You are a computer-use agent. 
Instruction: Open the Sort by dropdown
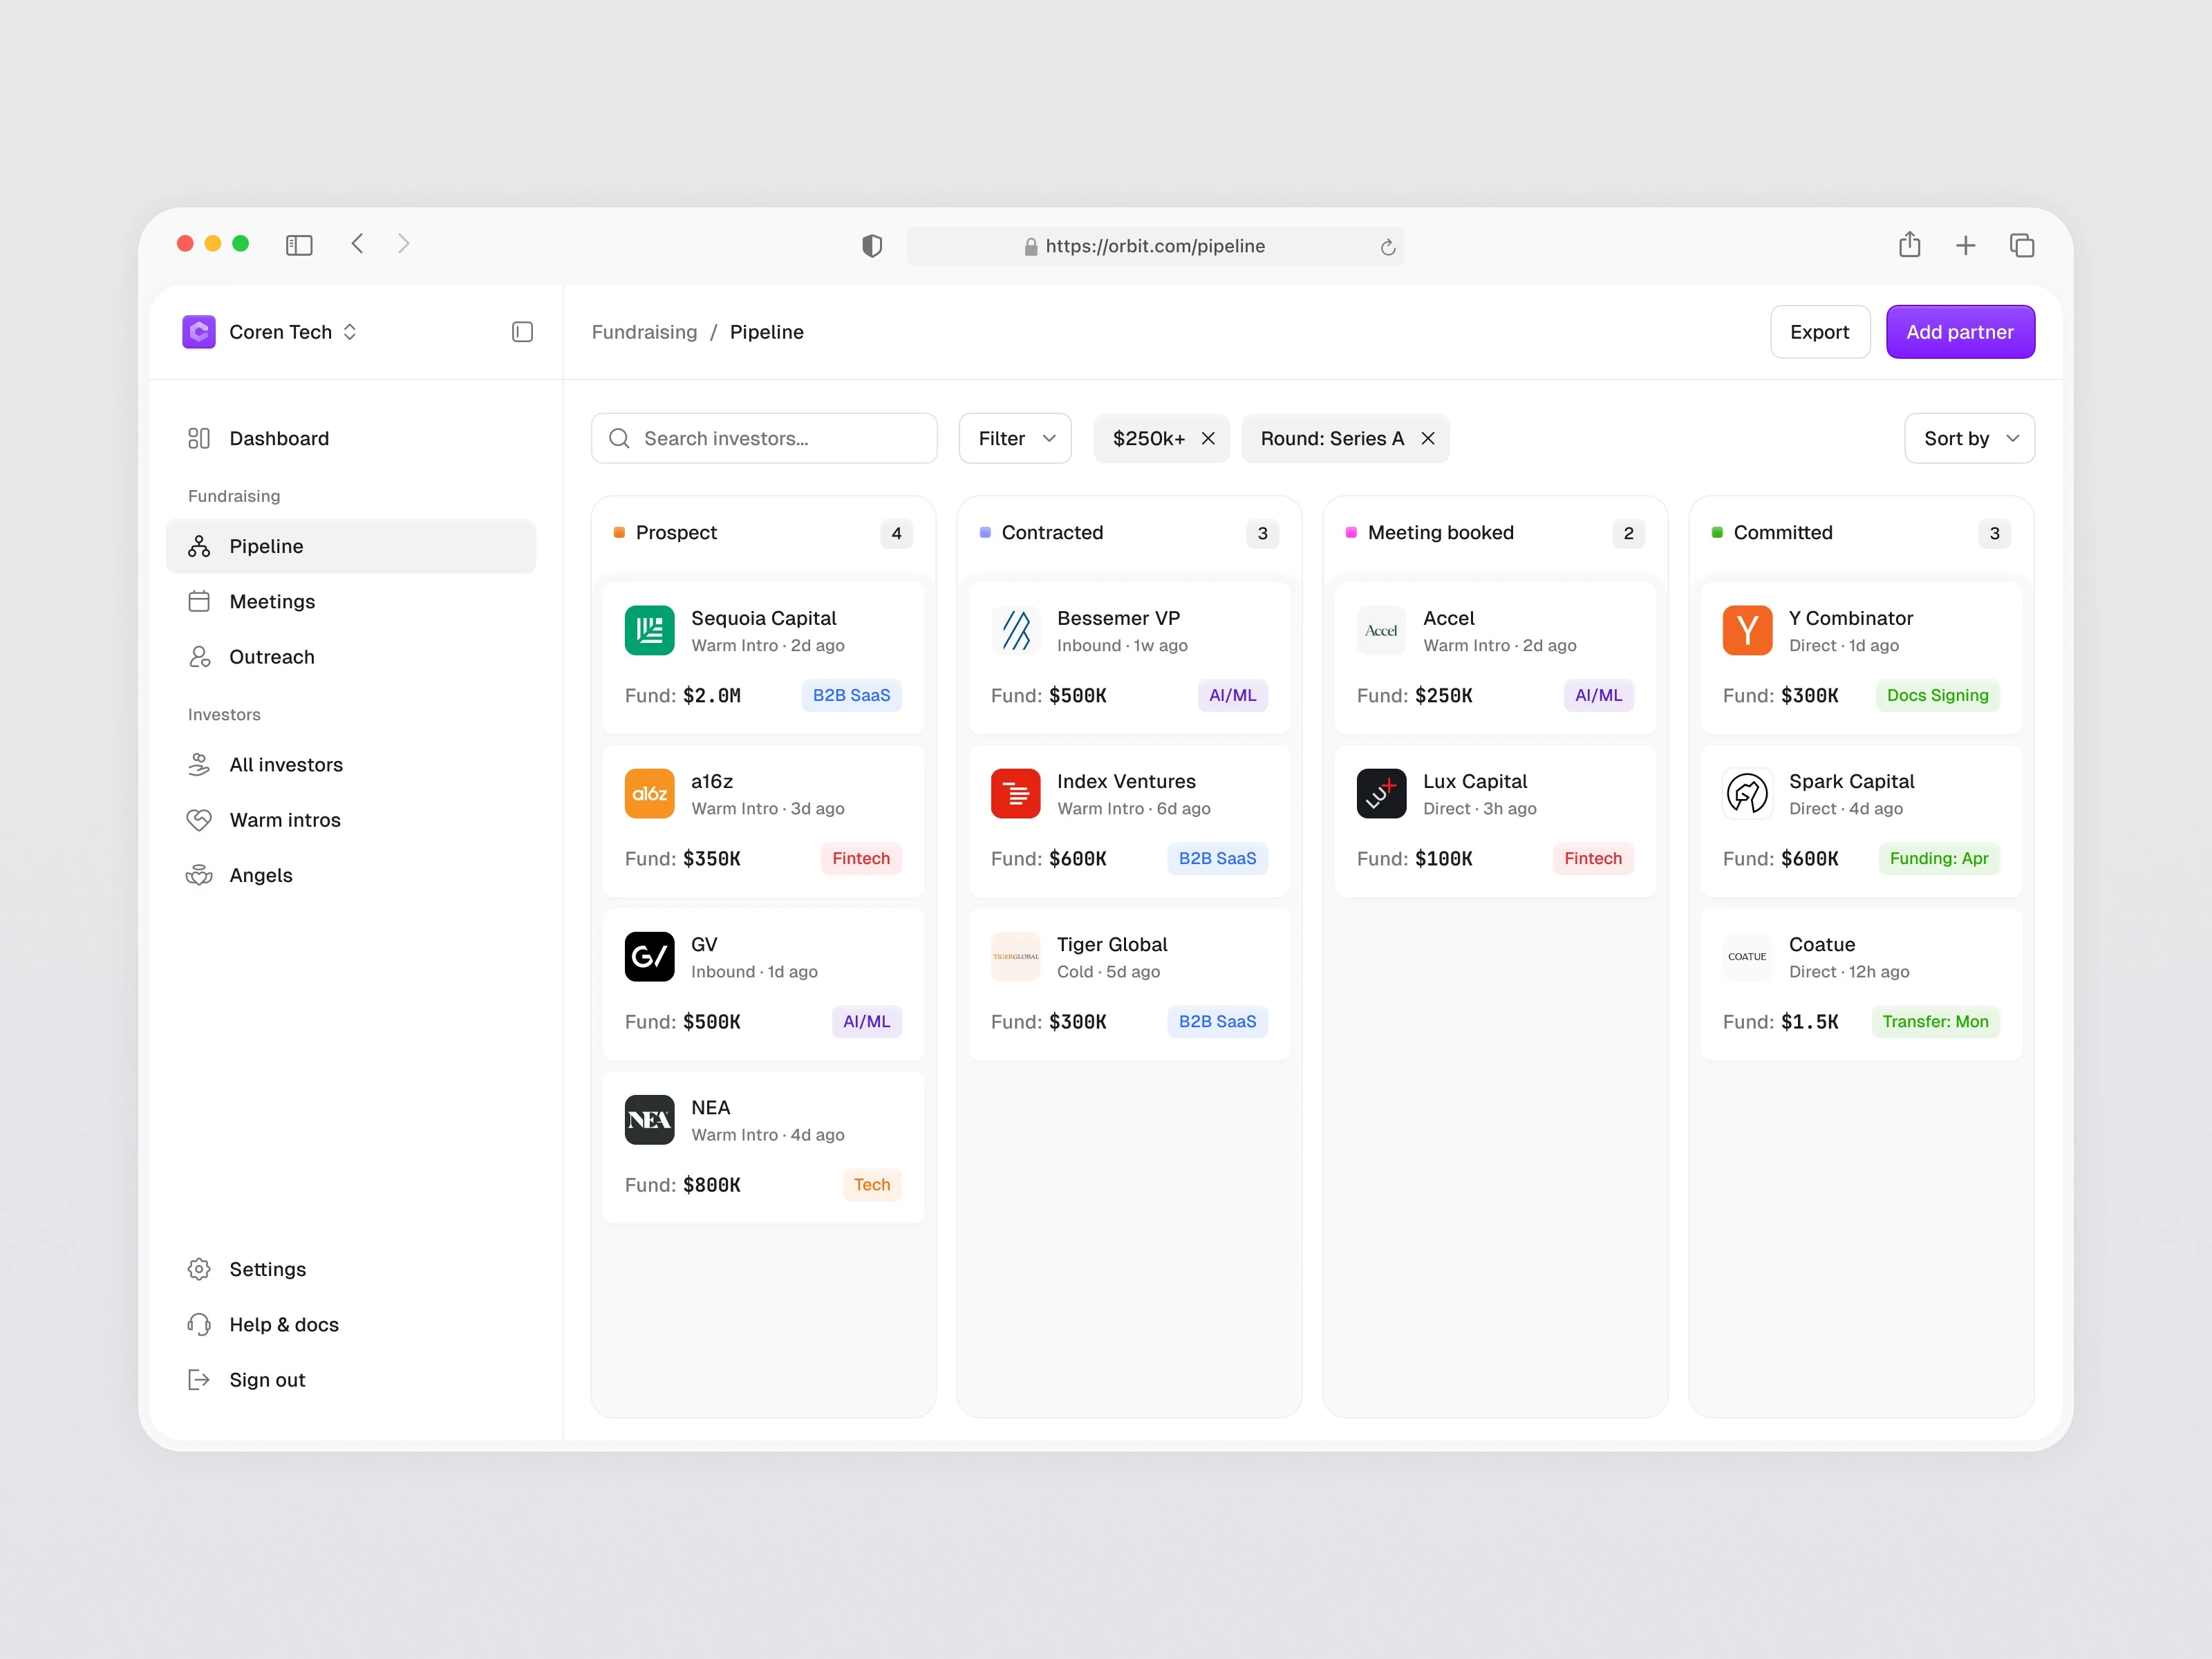(x=1969, y=439)
